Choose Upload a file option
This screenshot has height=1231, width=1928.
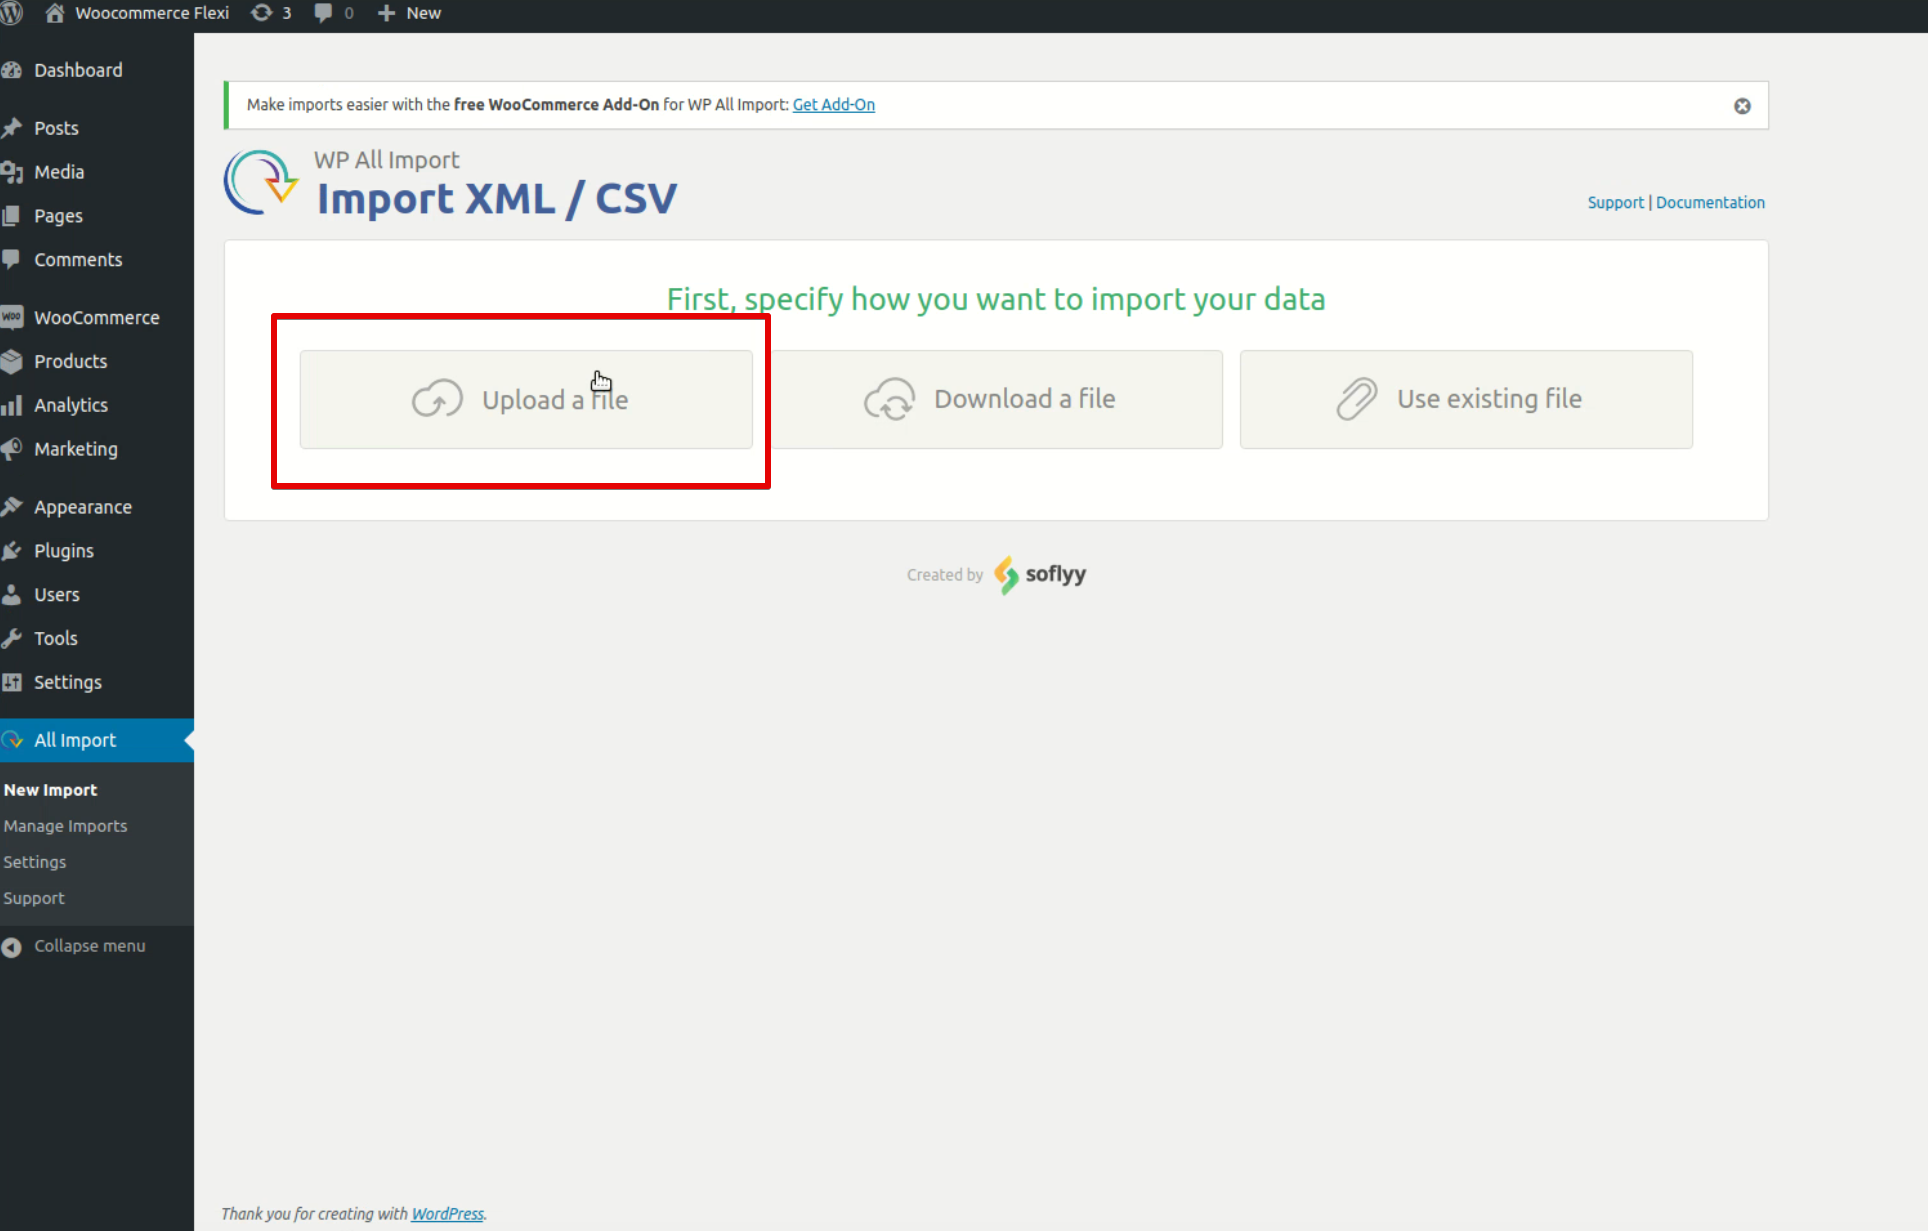pyautogui.click(x=526, y=399)
